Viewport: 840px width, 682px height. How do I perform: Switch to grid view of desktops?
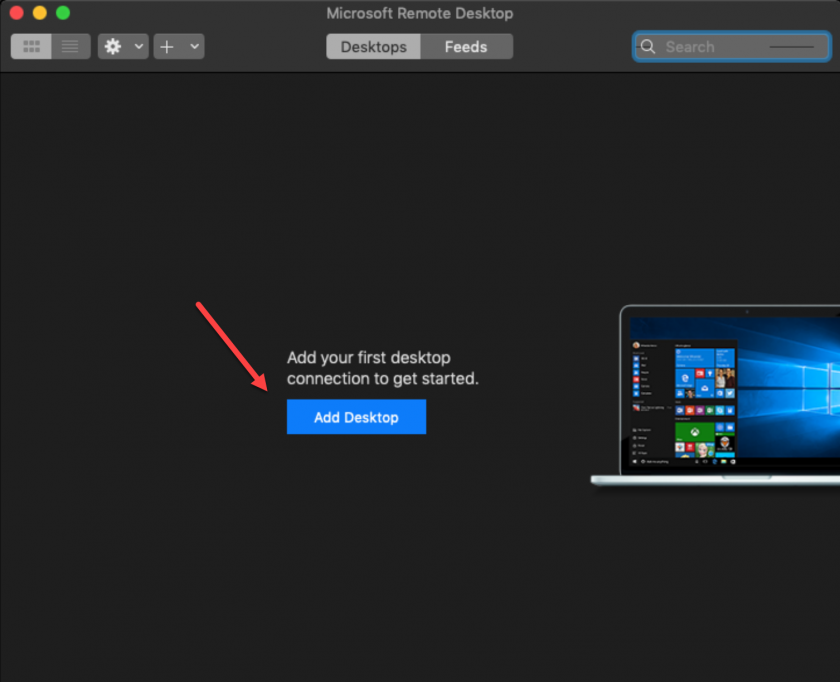point(31,47)
